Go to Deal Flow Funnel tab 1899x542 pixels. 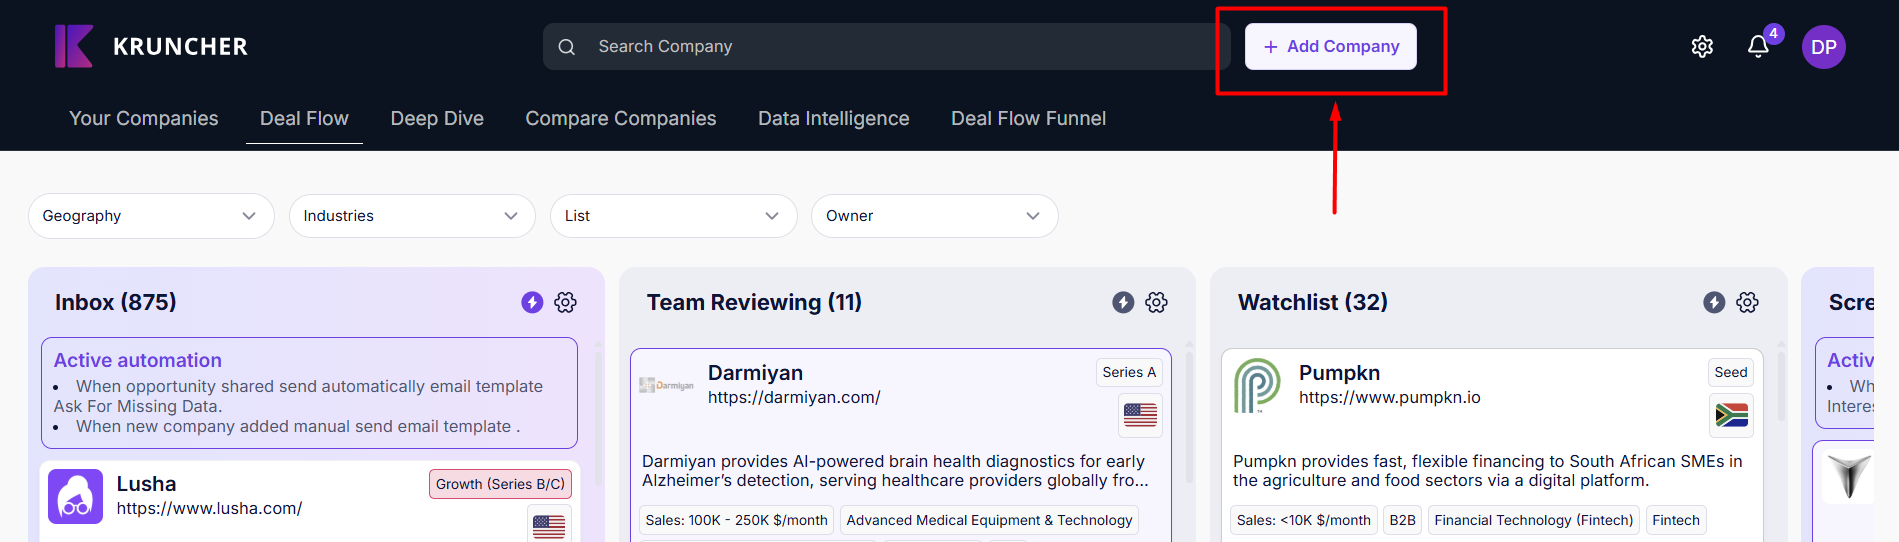[x=1028, y=119]
